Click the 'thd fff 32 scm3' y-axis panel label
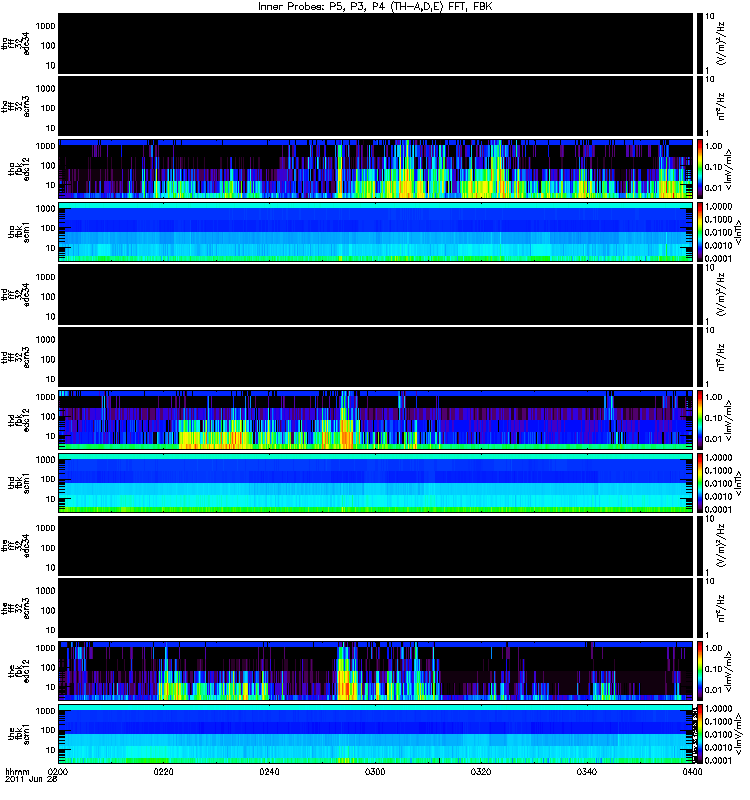The image size is (750, 800). point(16,357)
